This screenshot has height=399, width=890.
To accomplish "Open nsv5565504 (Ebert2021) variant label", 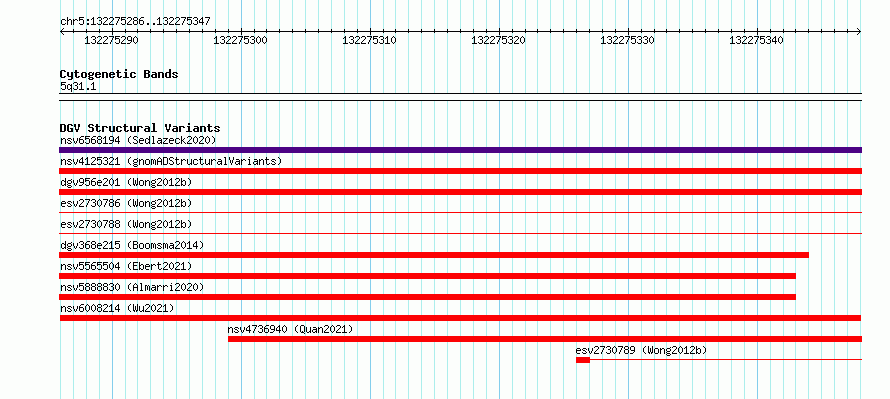I will point(126,266).
